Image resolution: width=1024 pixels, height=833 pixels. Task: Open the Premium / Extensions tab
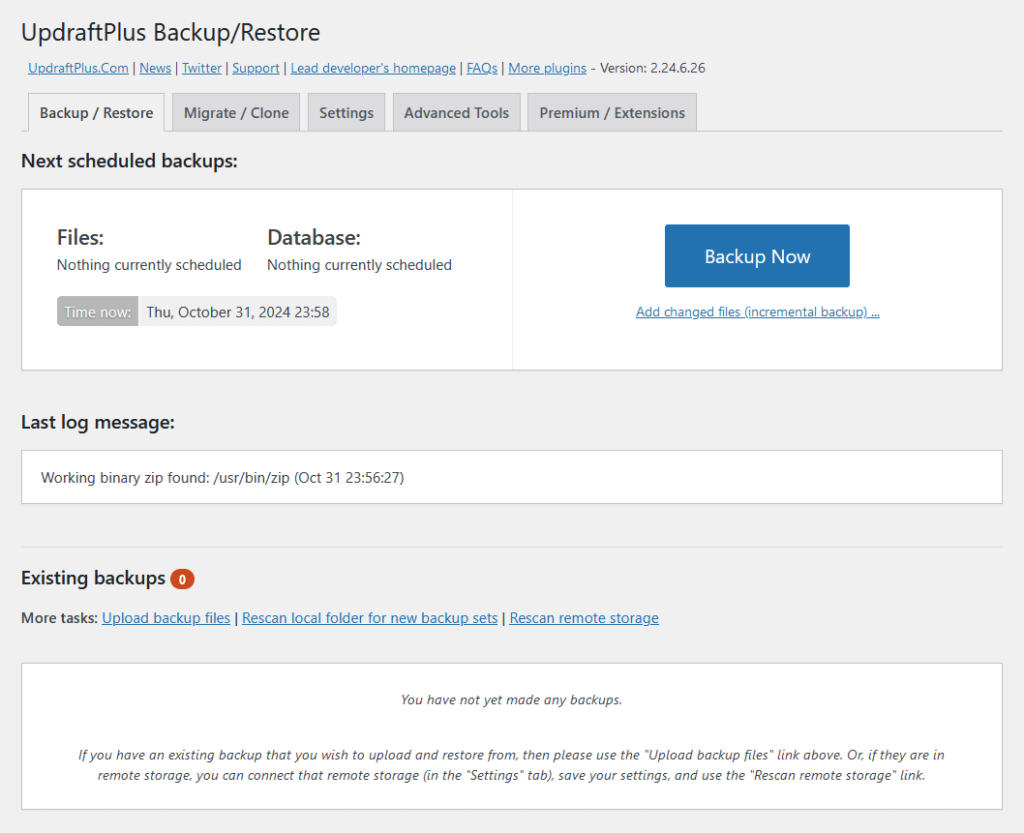612,112
